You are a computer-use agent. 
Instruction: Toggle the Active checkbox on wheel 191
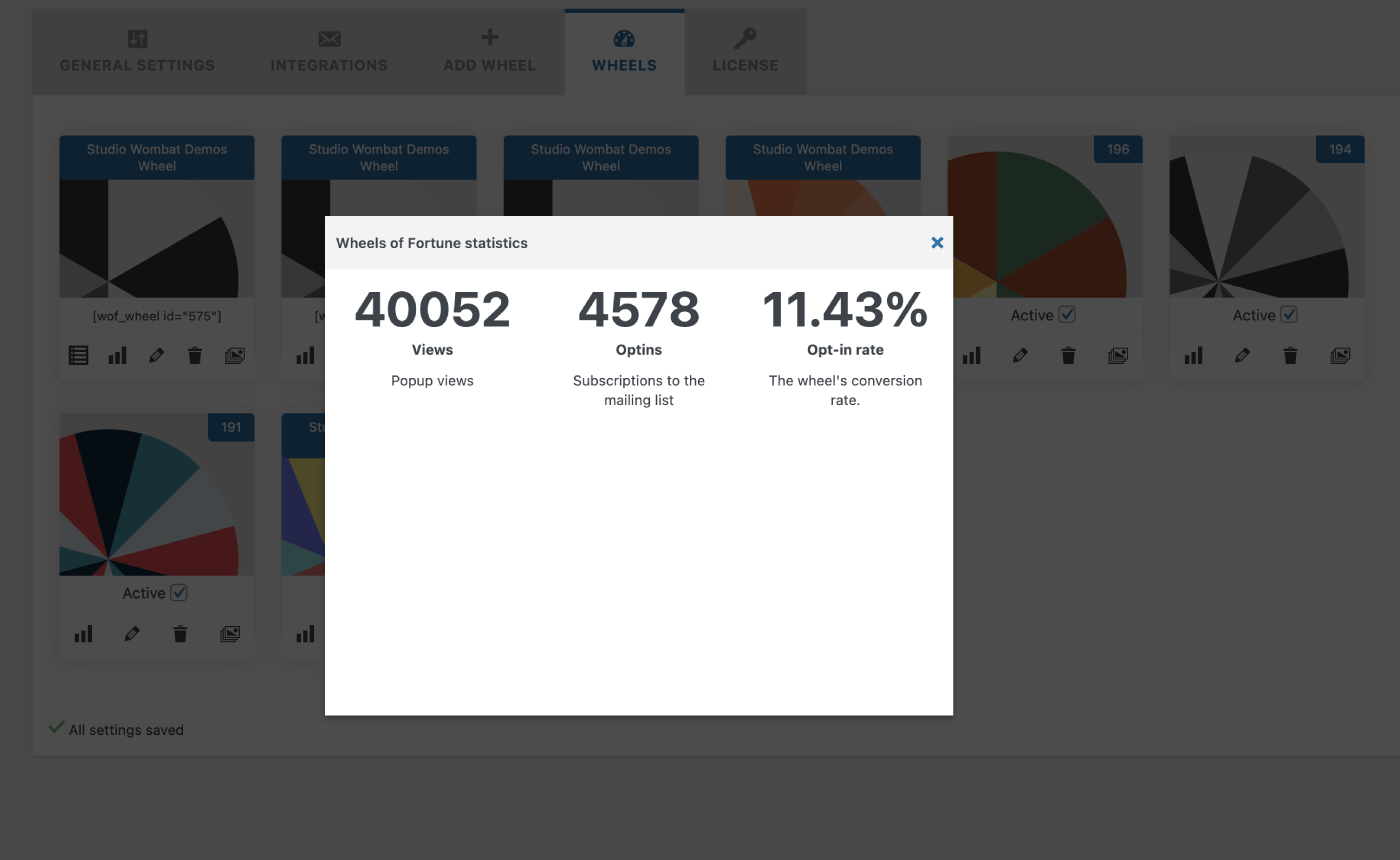click(179, 592)
